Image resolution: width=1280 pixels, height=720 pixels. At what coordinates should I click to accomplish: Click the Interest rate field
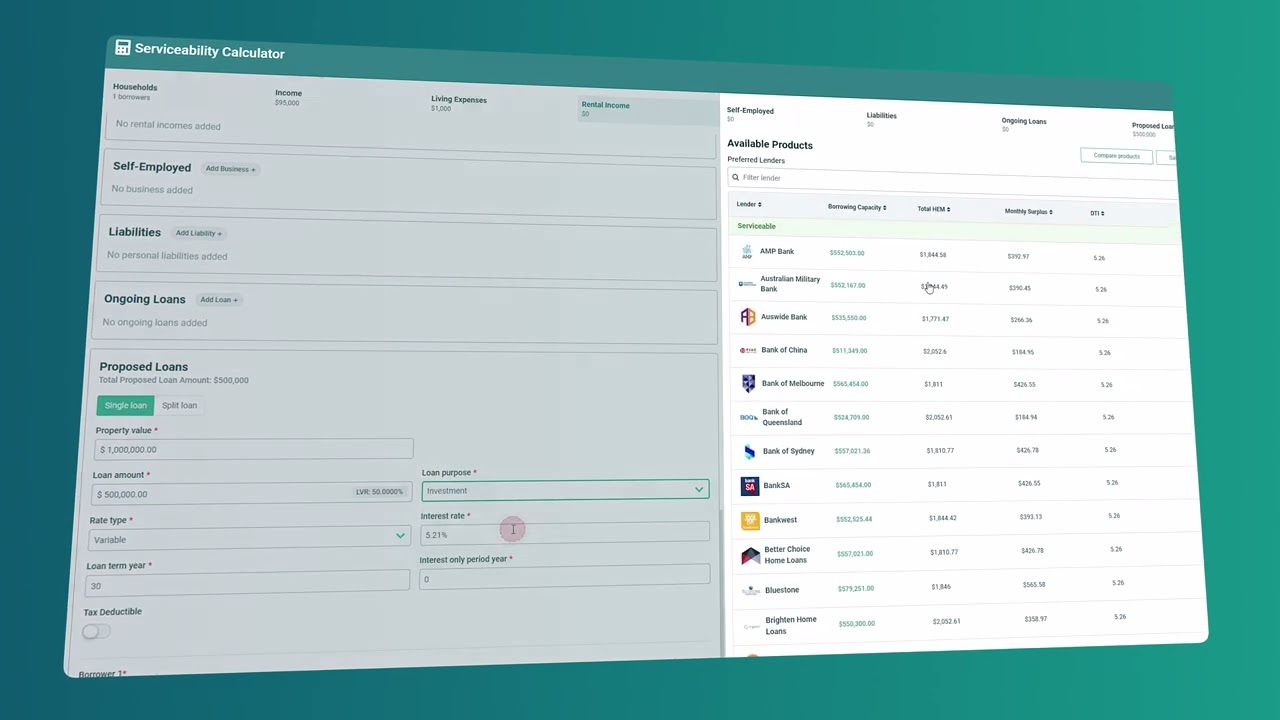(x=564, y=535)
